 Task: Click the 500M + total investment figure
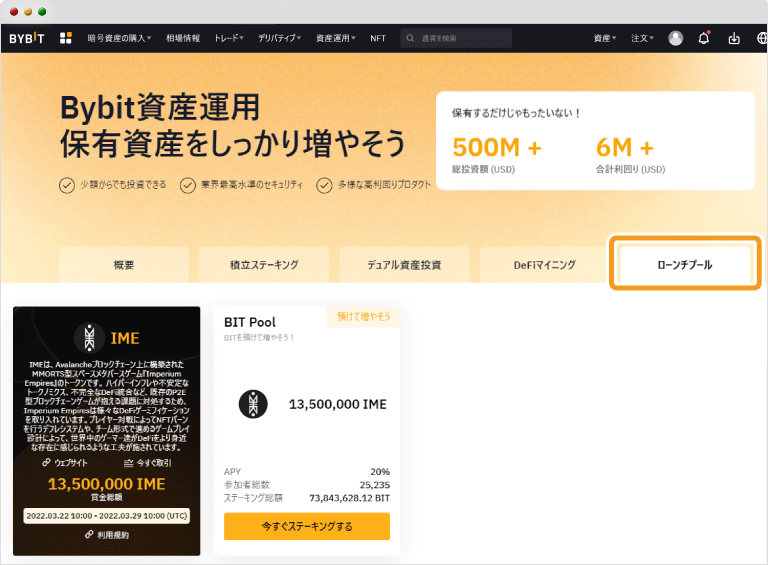pos(497,147)
